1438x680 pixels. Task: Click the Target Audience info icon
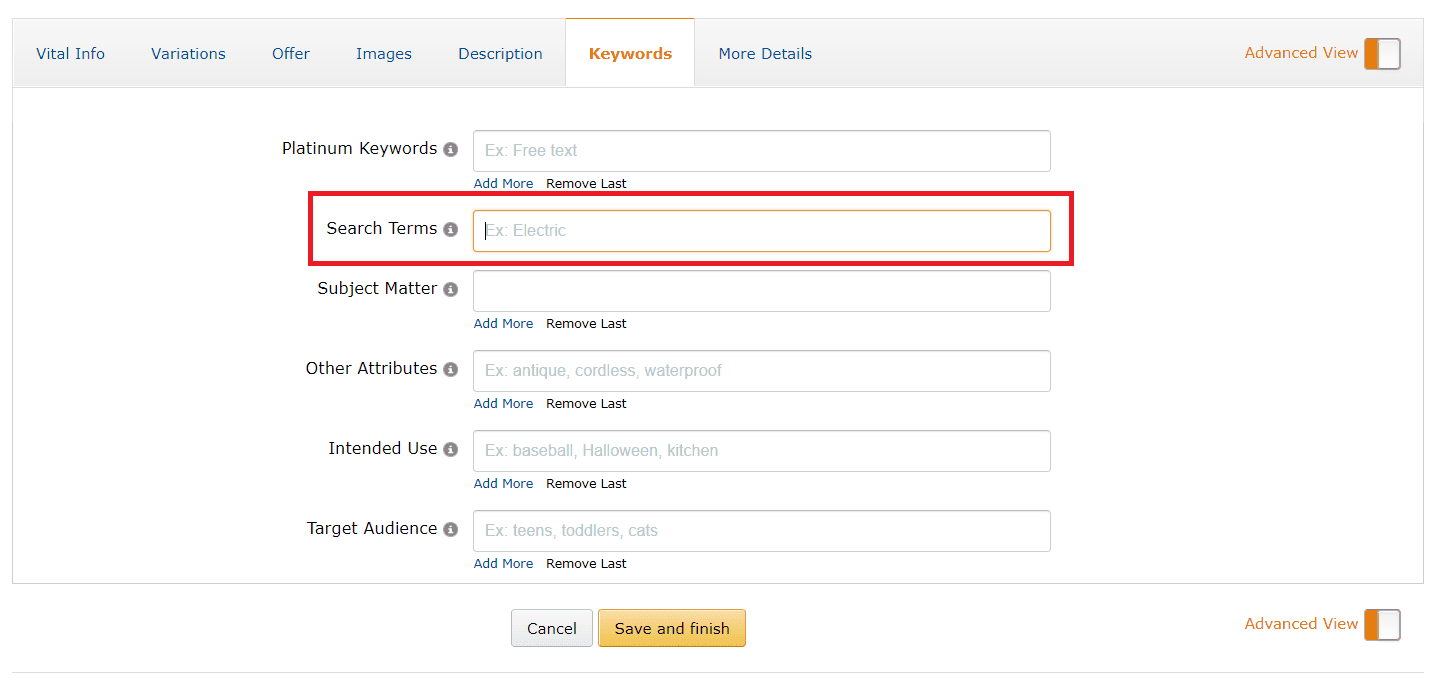(451, 529)
